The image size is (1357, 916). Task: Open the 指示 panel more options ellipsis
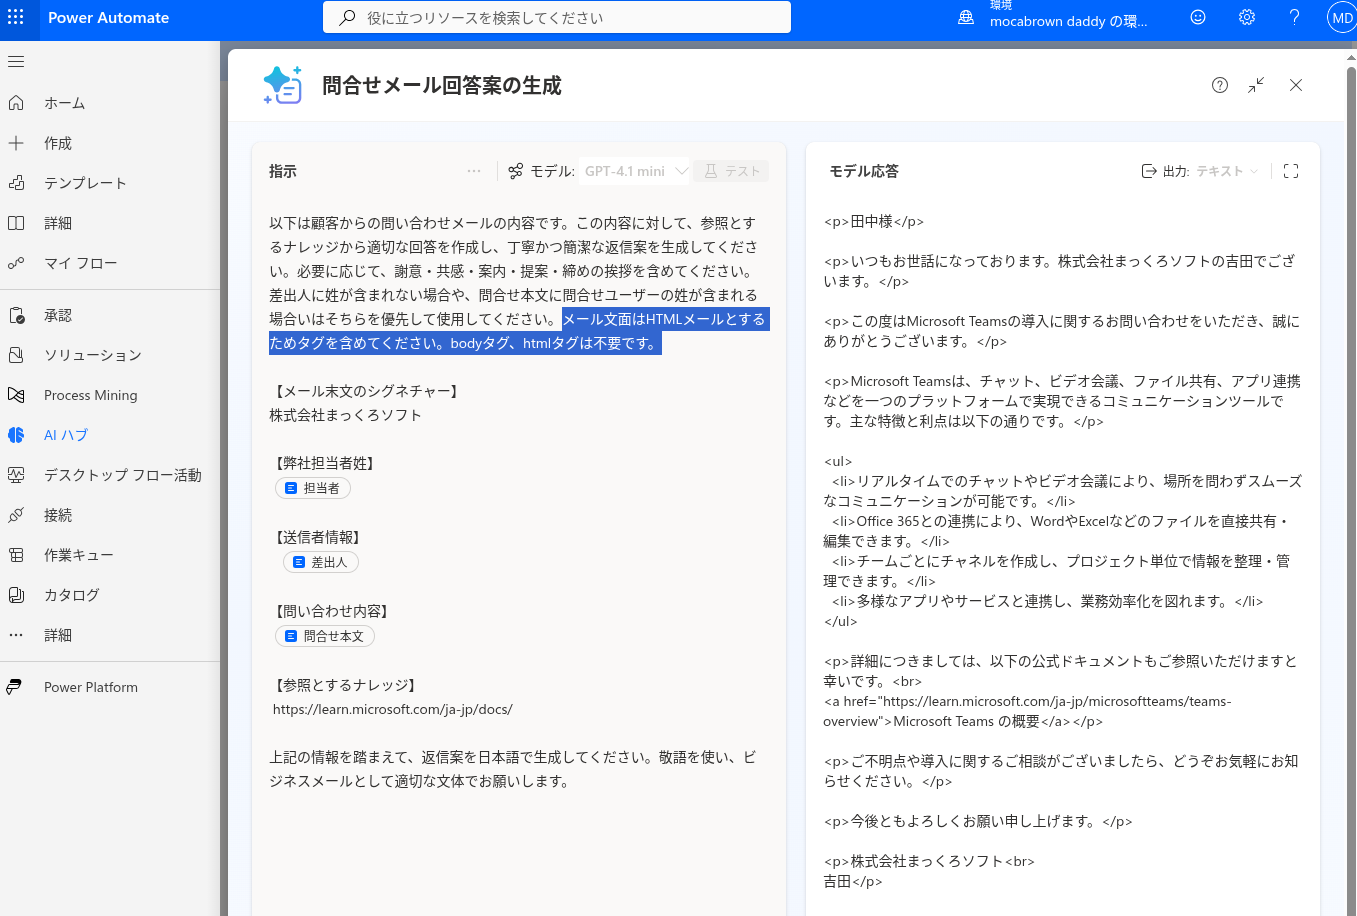coord(474,171)
